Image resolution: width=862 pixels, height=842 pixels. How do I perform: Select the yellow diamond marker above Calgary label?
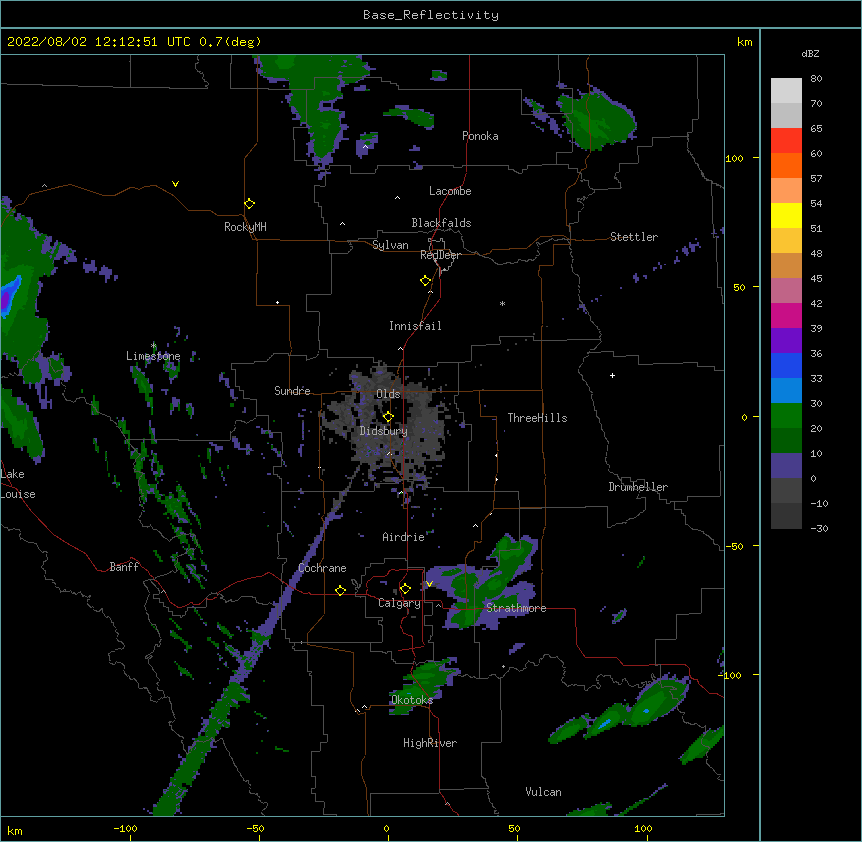(x=405, y=589)
